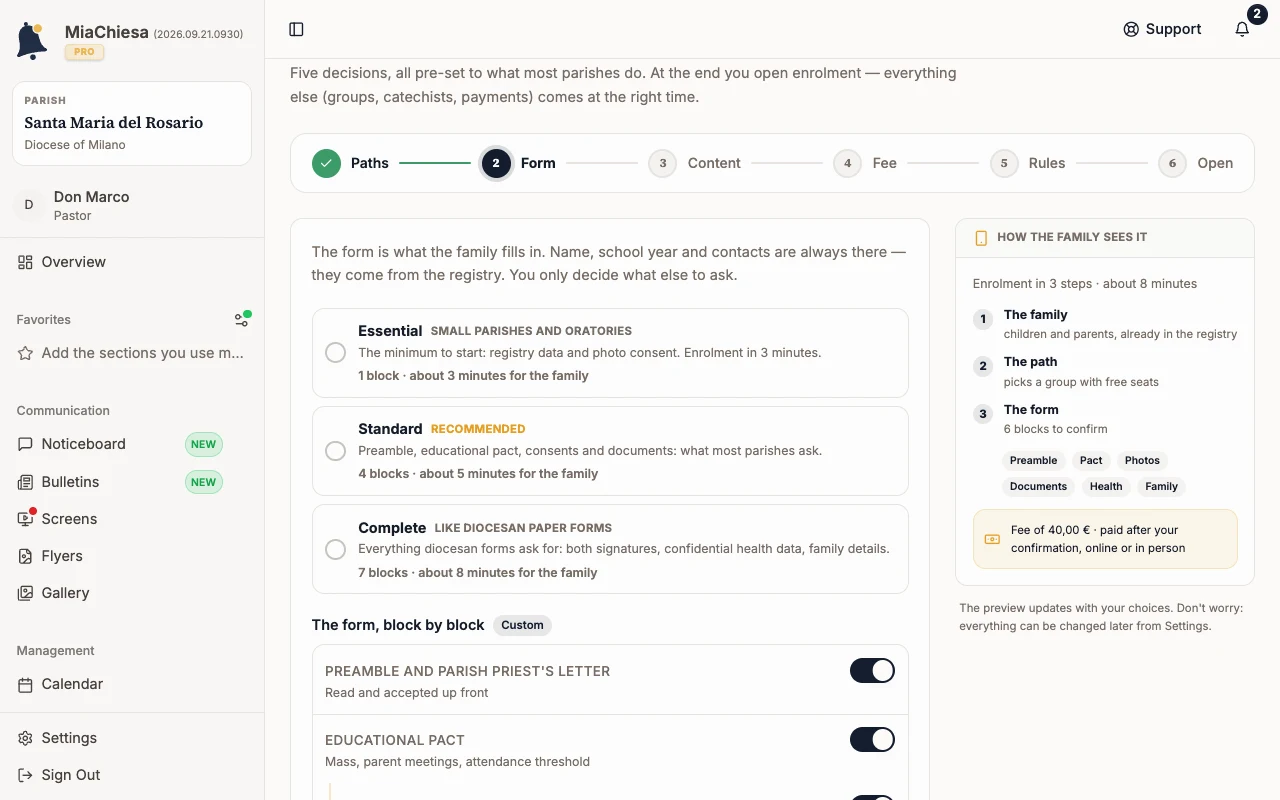Click the Calendar icon in Management
This screenshot has height=800, width=1280.
(25, 684)
